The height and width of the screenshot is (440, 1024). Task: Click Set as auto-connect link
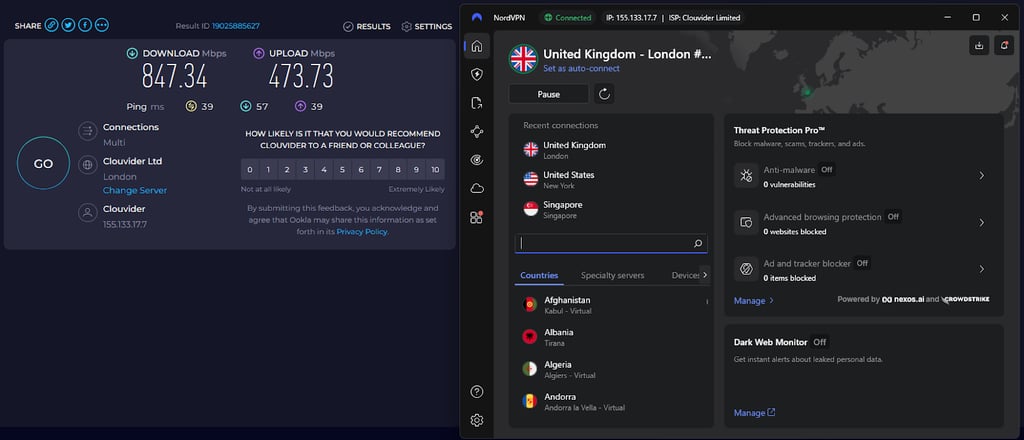(x=581, y=69)
